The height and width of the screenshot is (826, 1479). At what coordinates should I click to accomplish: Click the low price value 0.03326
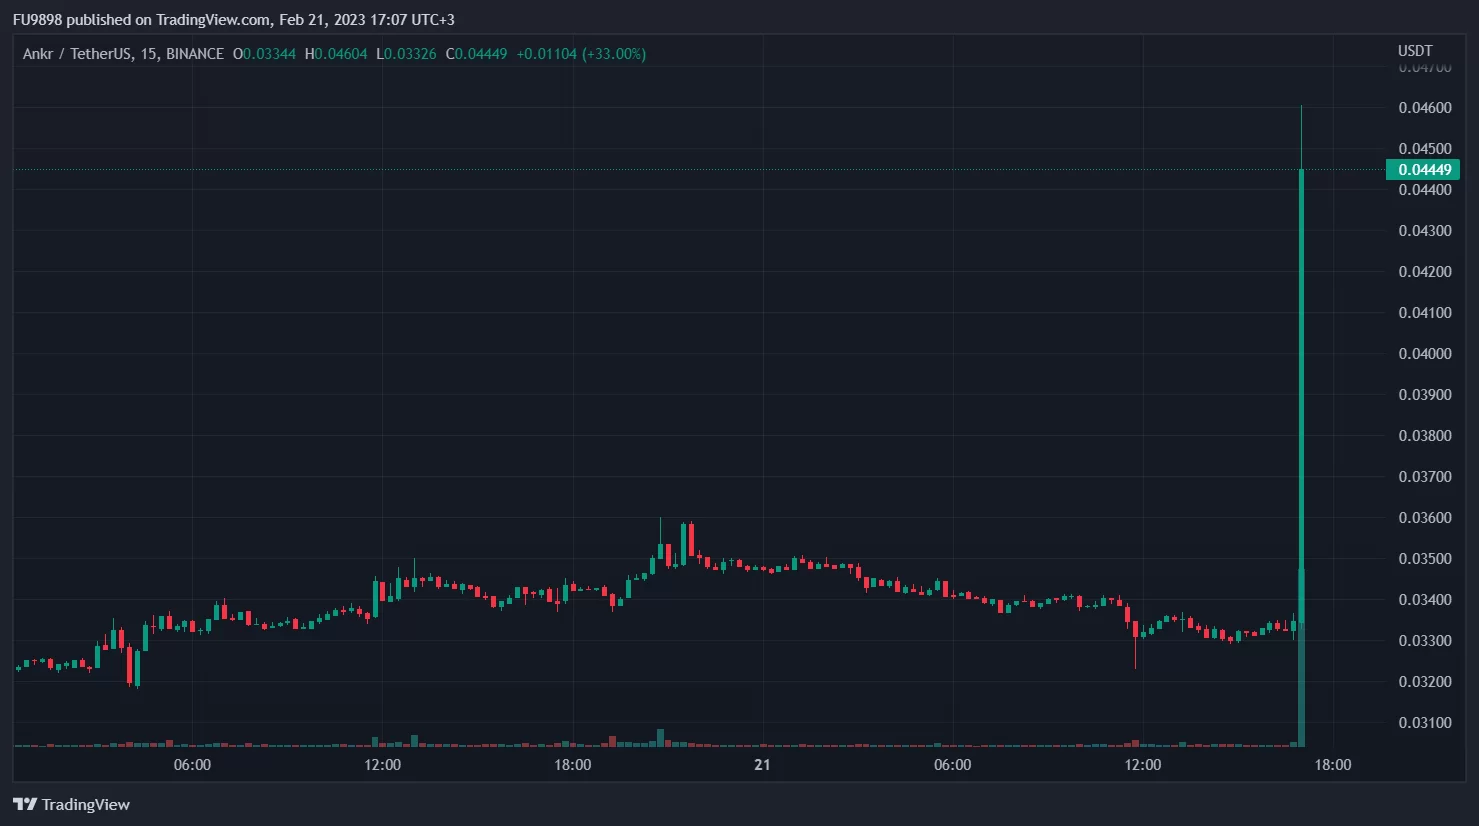[410, 54]
